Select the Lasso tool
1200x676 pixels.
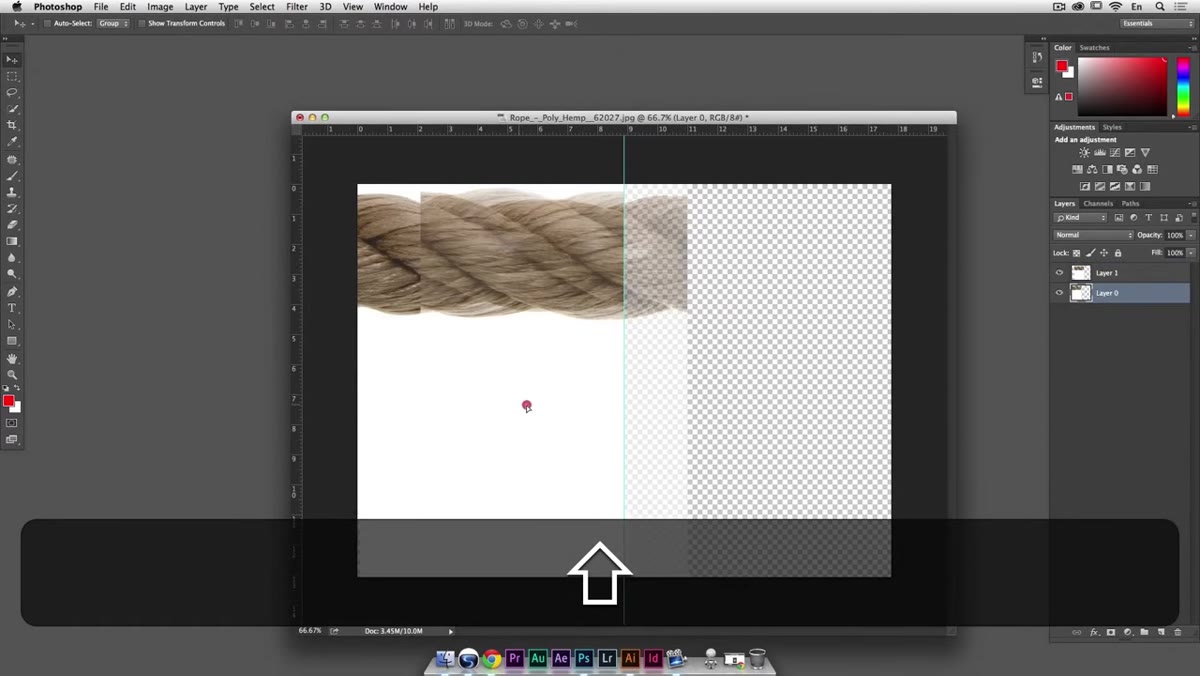tap(12, 92)
